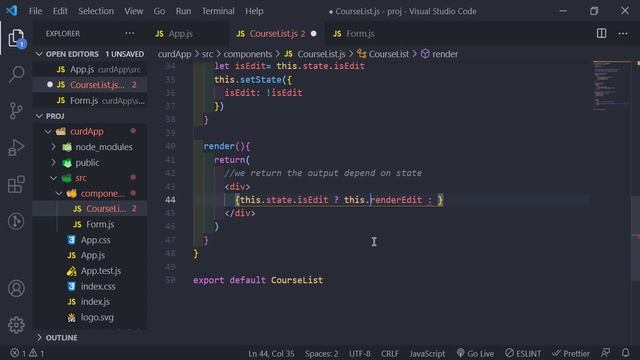Image resolution: width=640 pixels, height=360 pixels.
Task: Open the Extensions view
Action: point(16,184)
